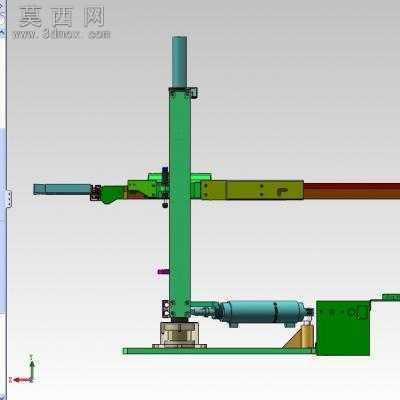The height and width of the screenshot is (400, 400).
Task: Select the magenta pin on column side
Action: 163,272
